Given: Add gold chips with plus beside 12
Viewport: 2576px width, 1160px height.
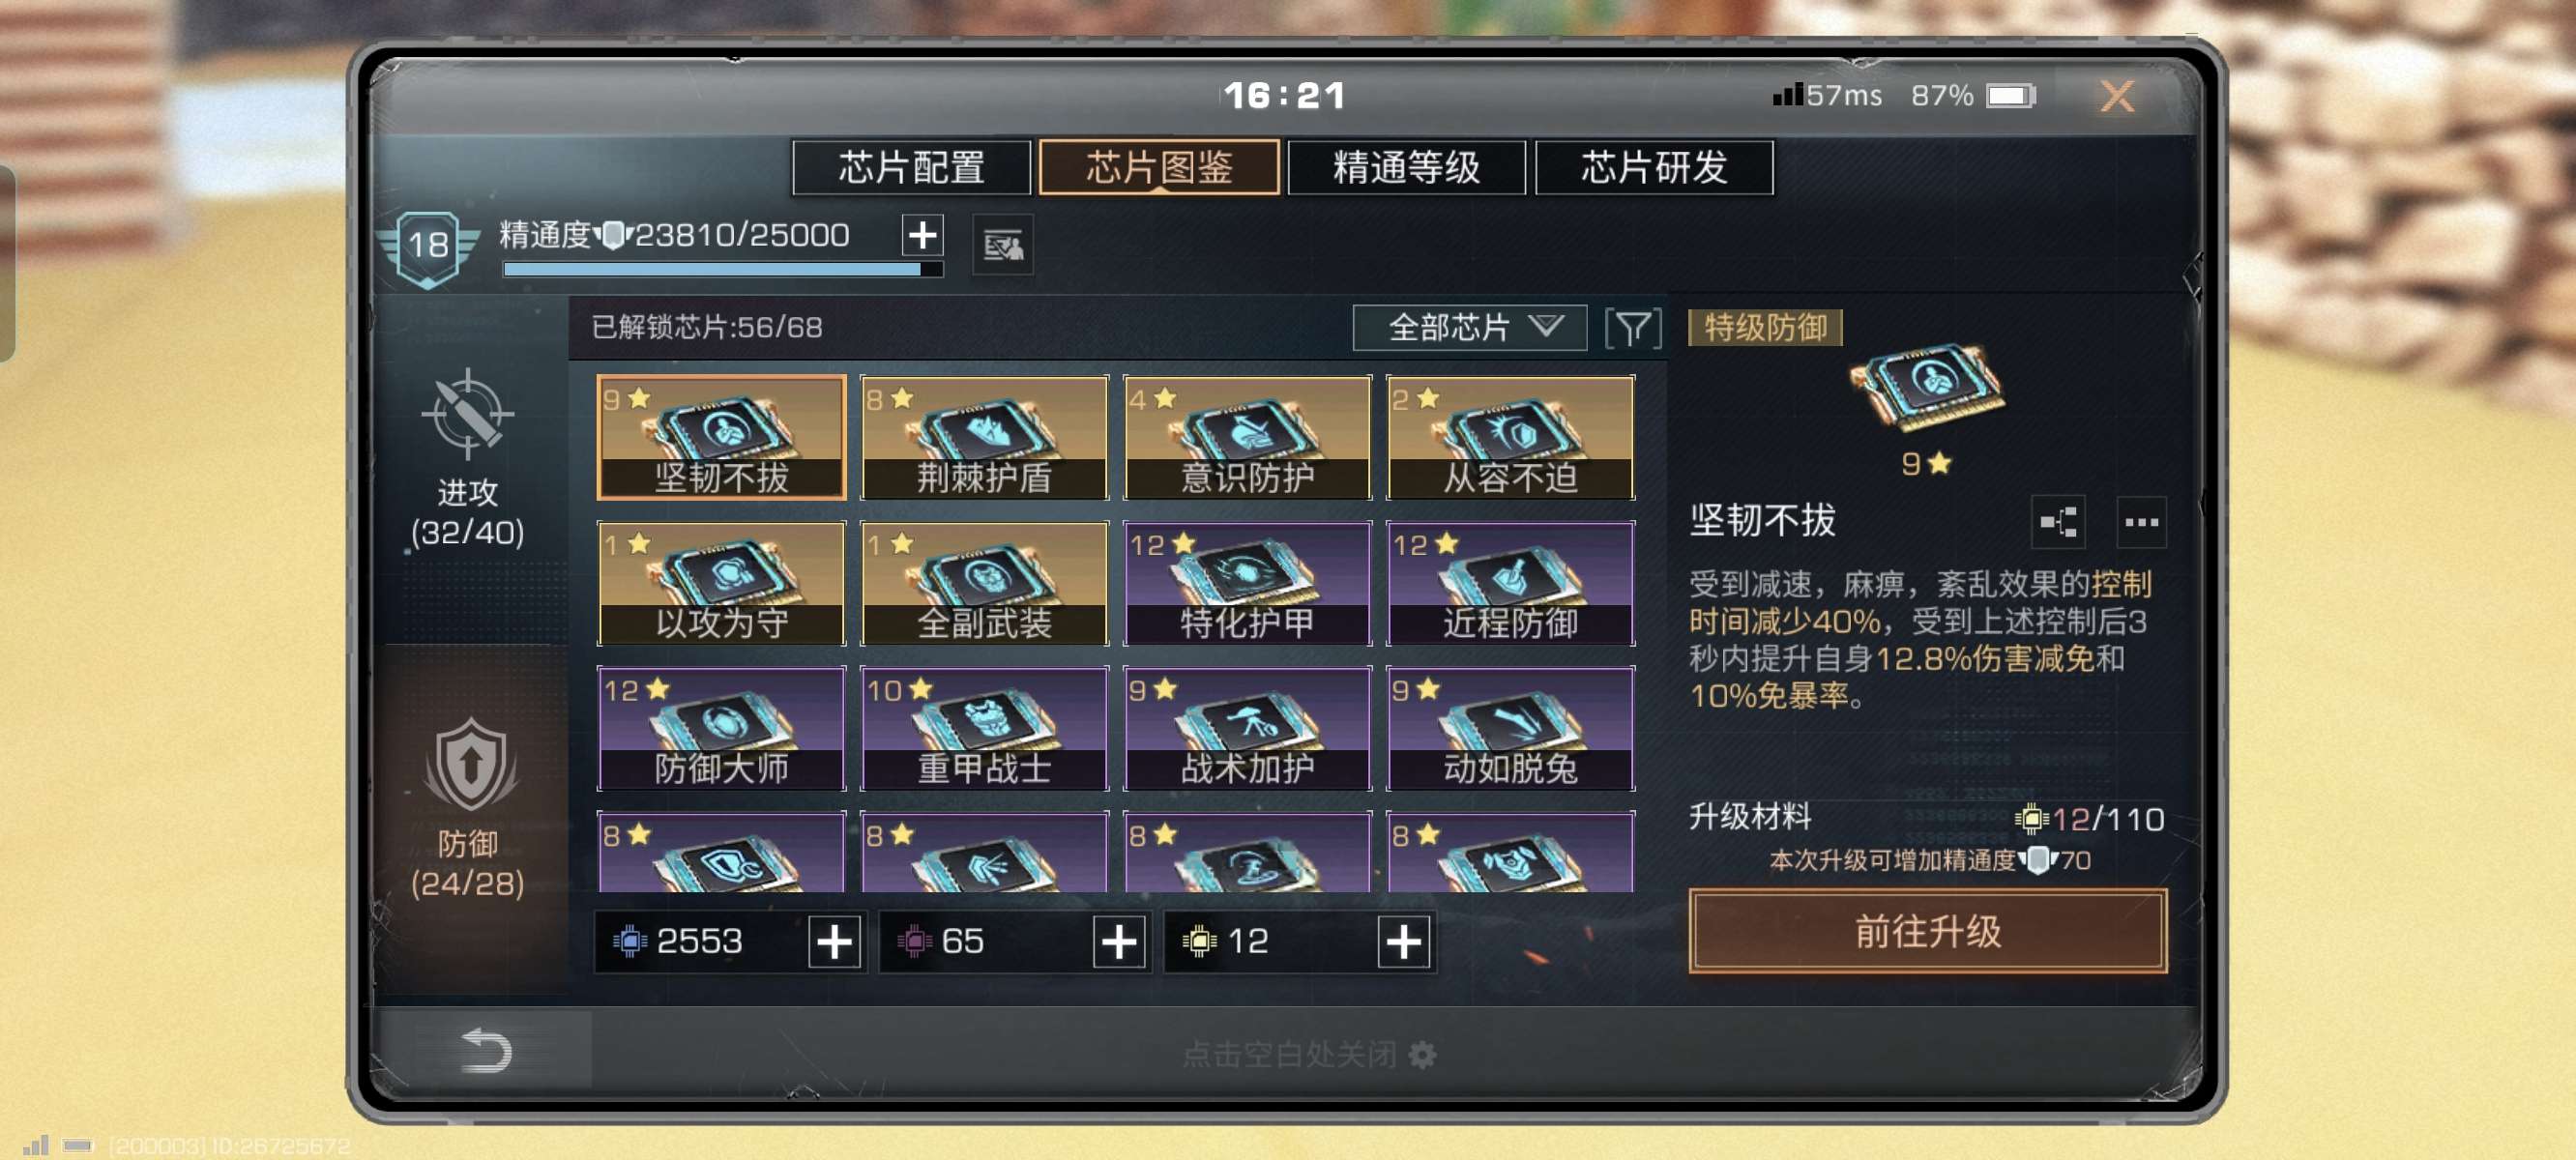Looking at the screenshot, I should (1404, 941).
